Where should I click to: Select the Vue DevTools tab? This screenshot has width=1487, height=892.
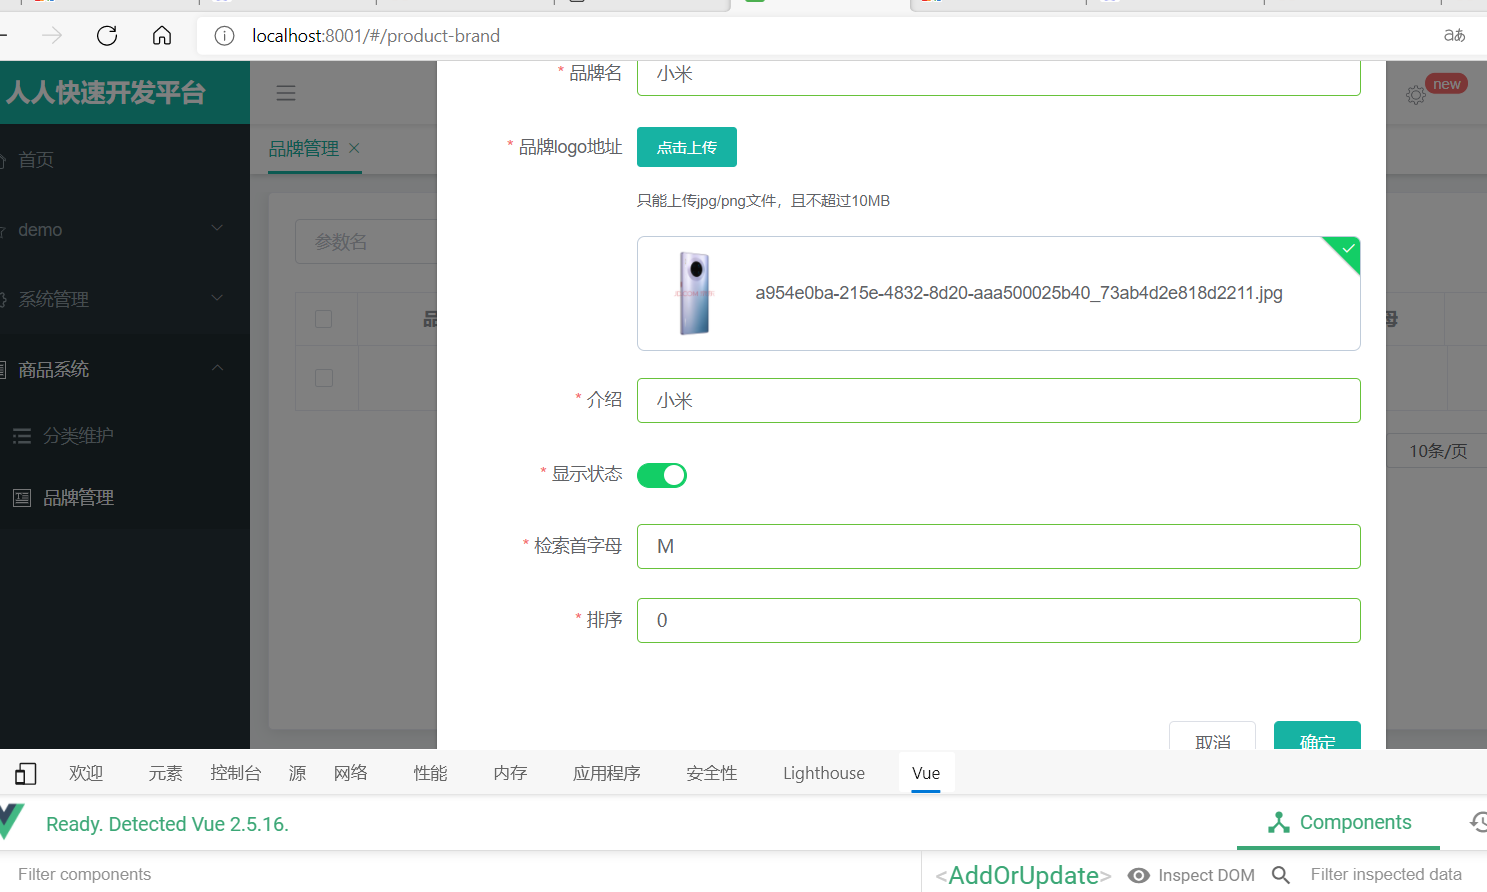(x=926, y=773)
